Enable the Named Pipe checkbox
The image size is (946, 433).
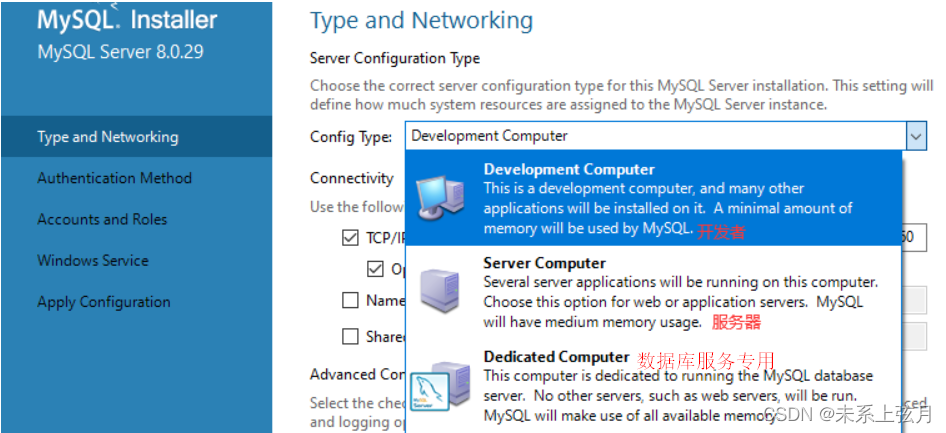click(x=350, y=300)
